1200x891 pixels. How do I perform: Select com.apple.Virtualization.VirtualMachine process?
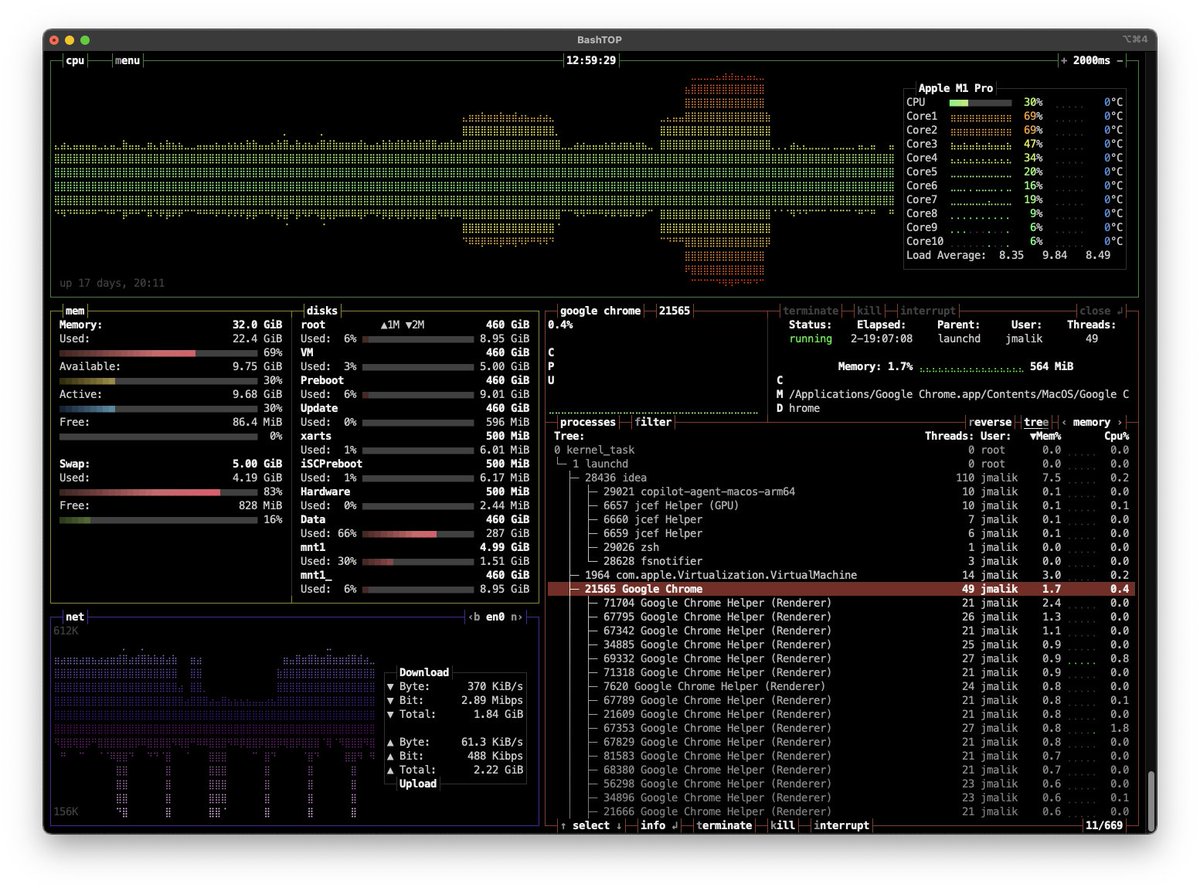tap(840, 576)
